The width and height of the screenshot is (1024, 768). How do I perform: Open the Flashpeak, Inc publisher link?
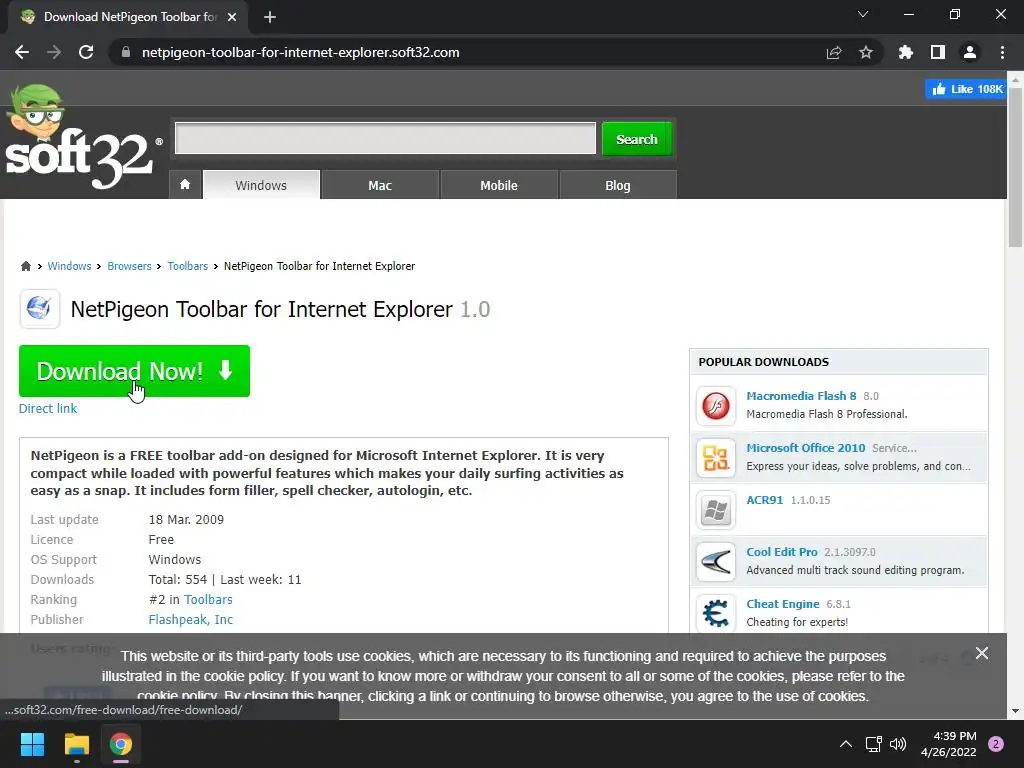(x=191, y=619)
